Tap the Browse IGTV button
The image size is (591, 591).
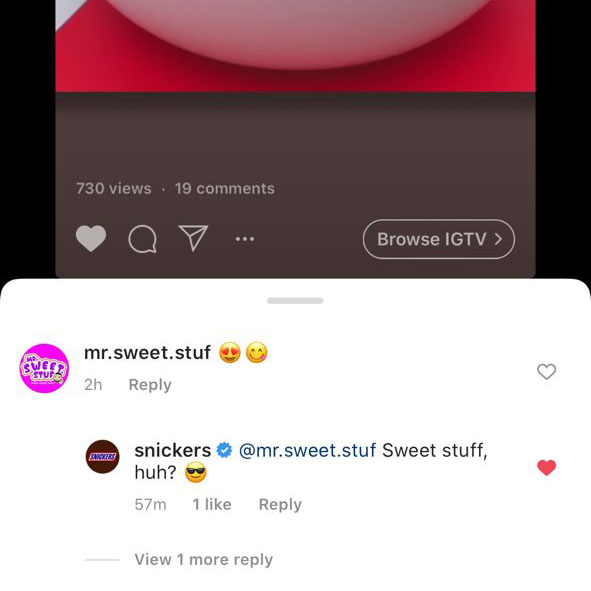click(x=439, y=239)
